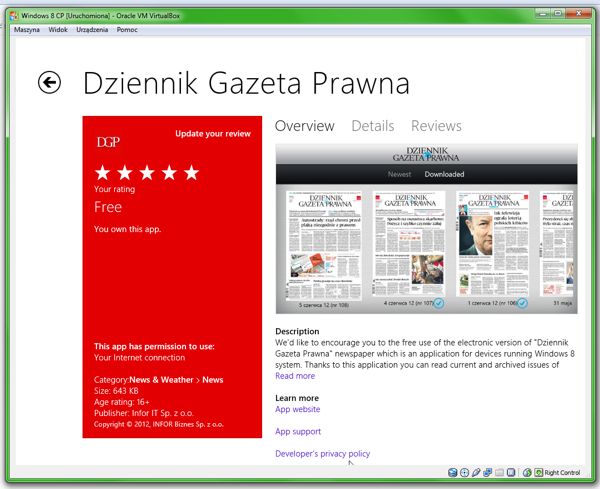The width and height of the screenshot is (600, 489).
Task: Click the 'Size: 643 KB' text
Action: tap(116, 391)
